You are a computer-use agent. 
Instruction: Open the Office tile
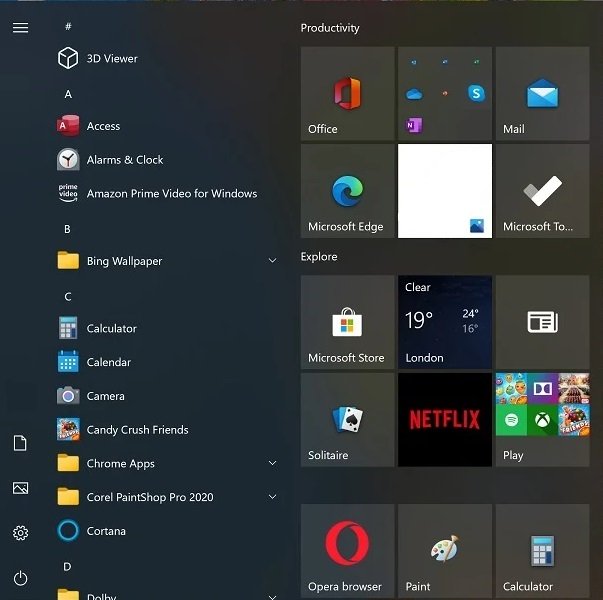click(x=348, y=93)
